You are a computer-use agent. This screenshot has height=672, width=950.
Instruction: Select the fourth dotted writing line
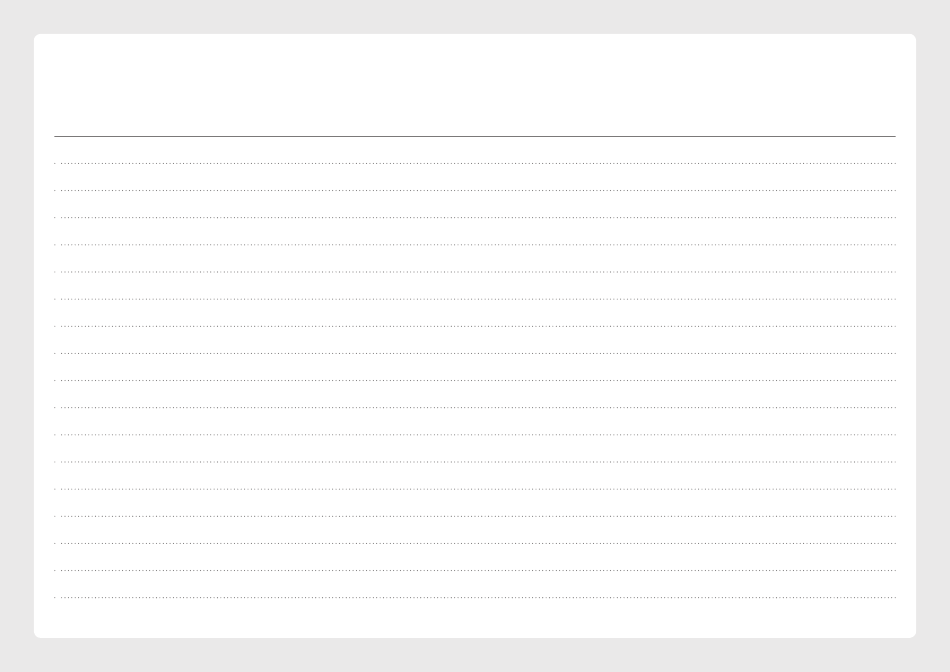click(x=475, y=245)
